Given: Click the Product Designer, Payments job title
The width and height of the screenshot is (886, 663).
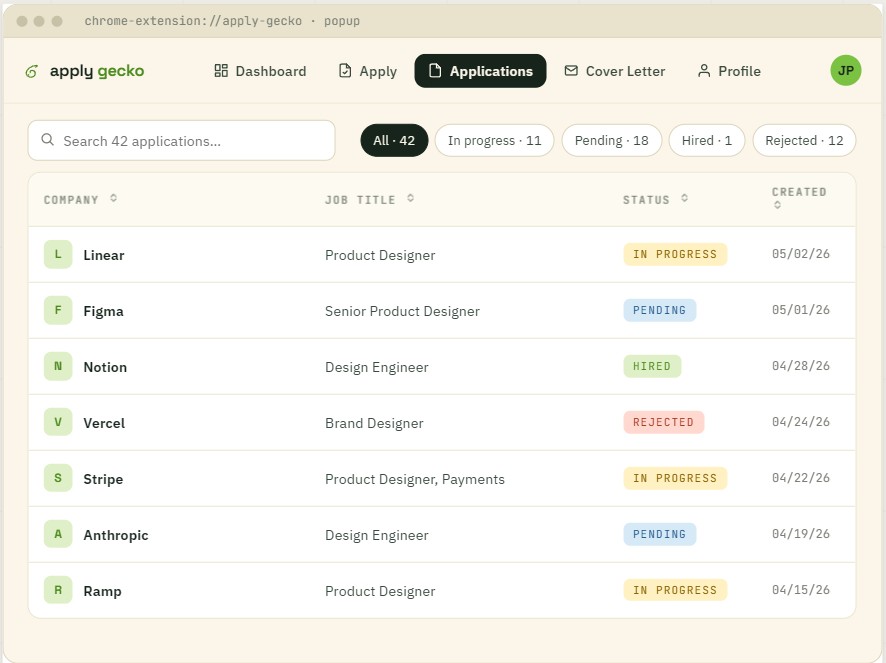Looking at the screenshot, I should 415,479.
